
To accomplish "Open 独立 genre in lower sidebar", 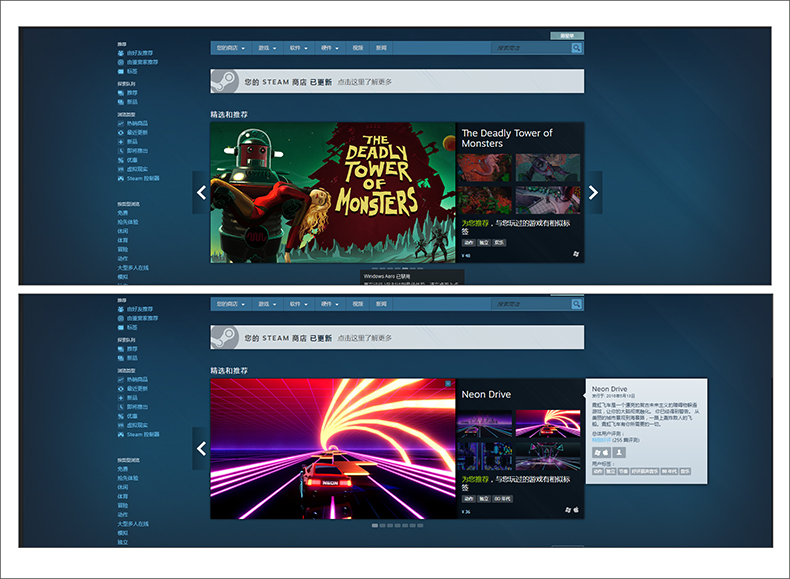I will [x=122, y=542].
